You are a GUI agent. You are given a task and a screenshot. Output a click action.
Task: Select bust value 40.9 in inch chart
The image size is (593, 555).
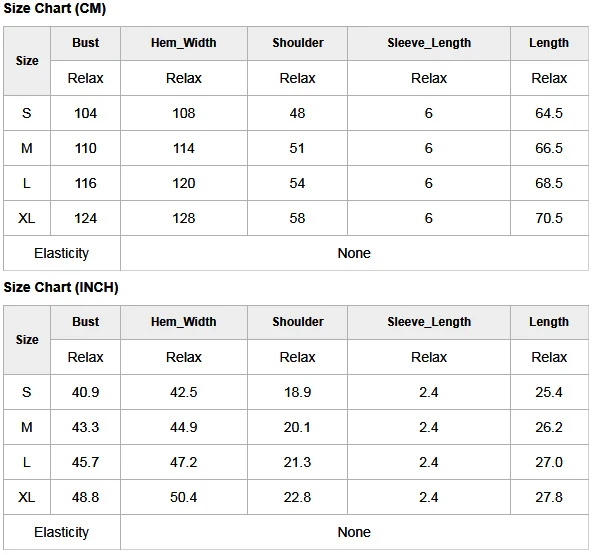[85, 392]
